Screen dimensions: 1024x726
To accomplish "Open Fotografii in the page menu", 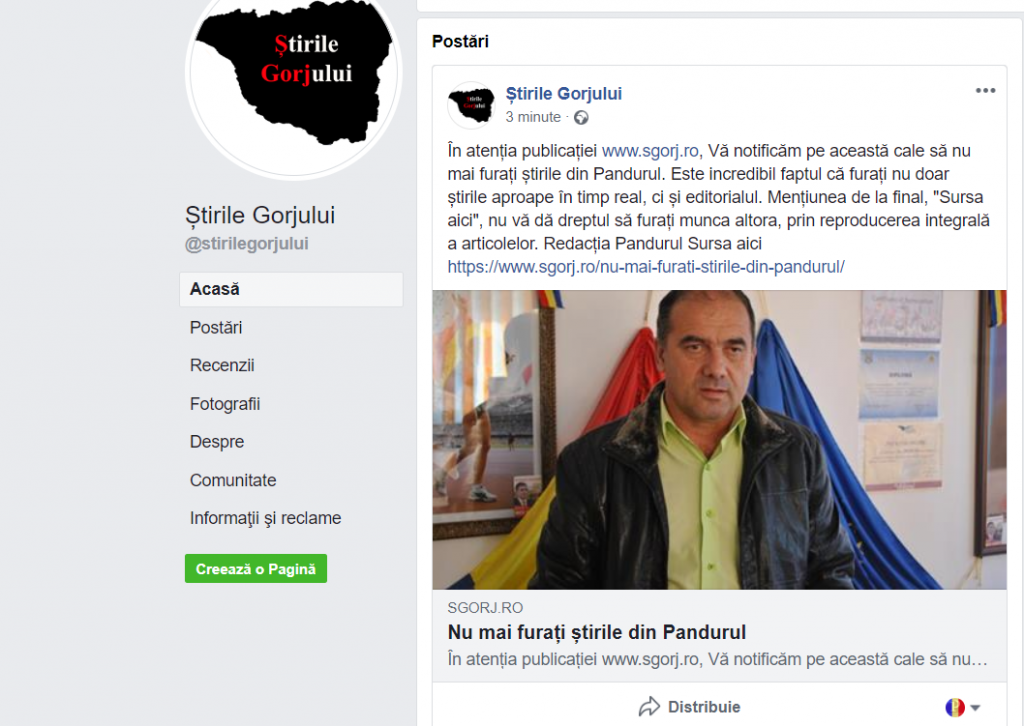I will click(x=225, y=404).
